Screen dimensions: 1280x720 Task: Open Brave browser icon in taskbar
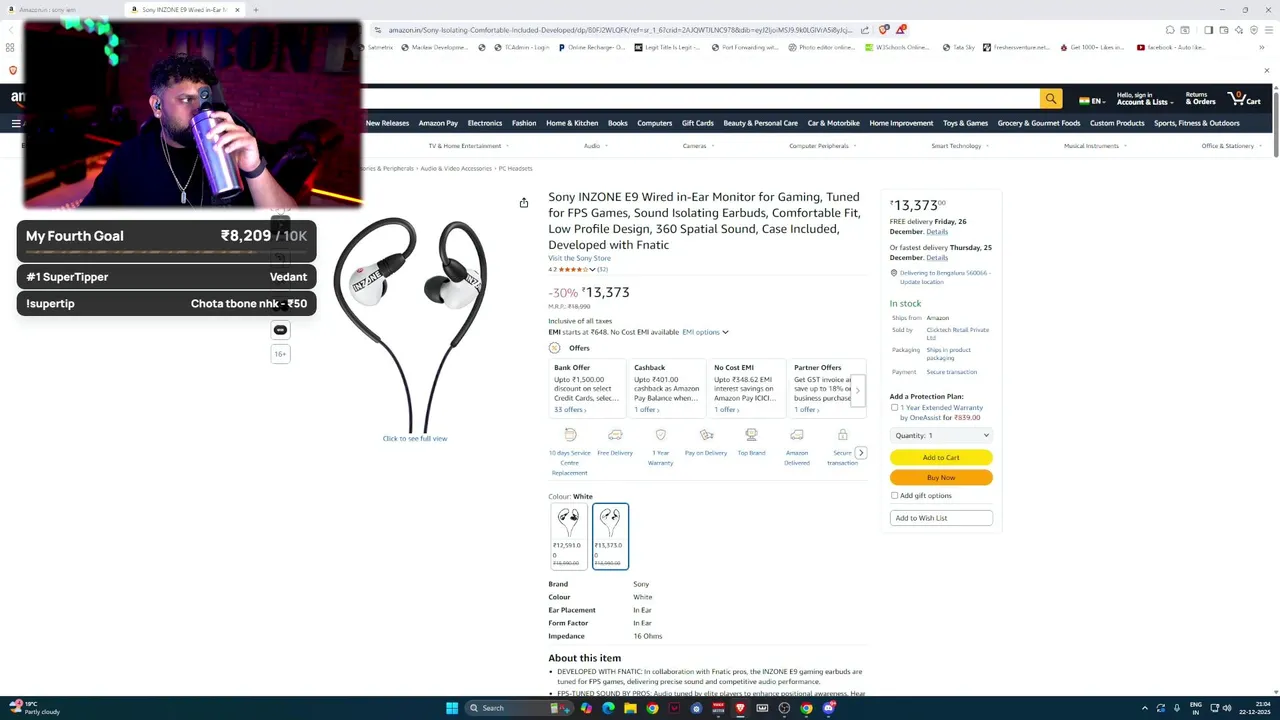point(740,708)
